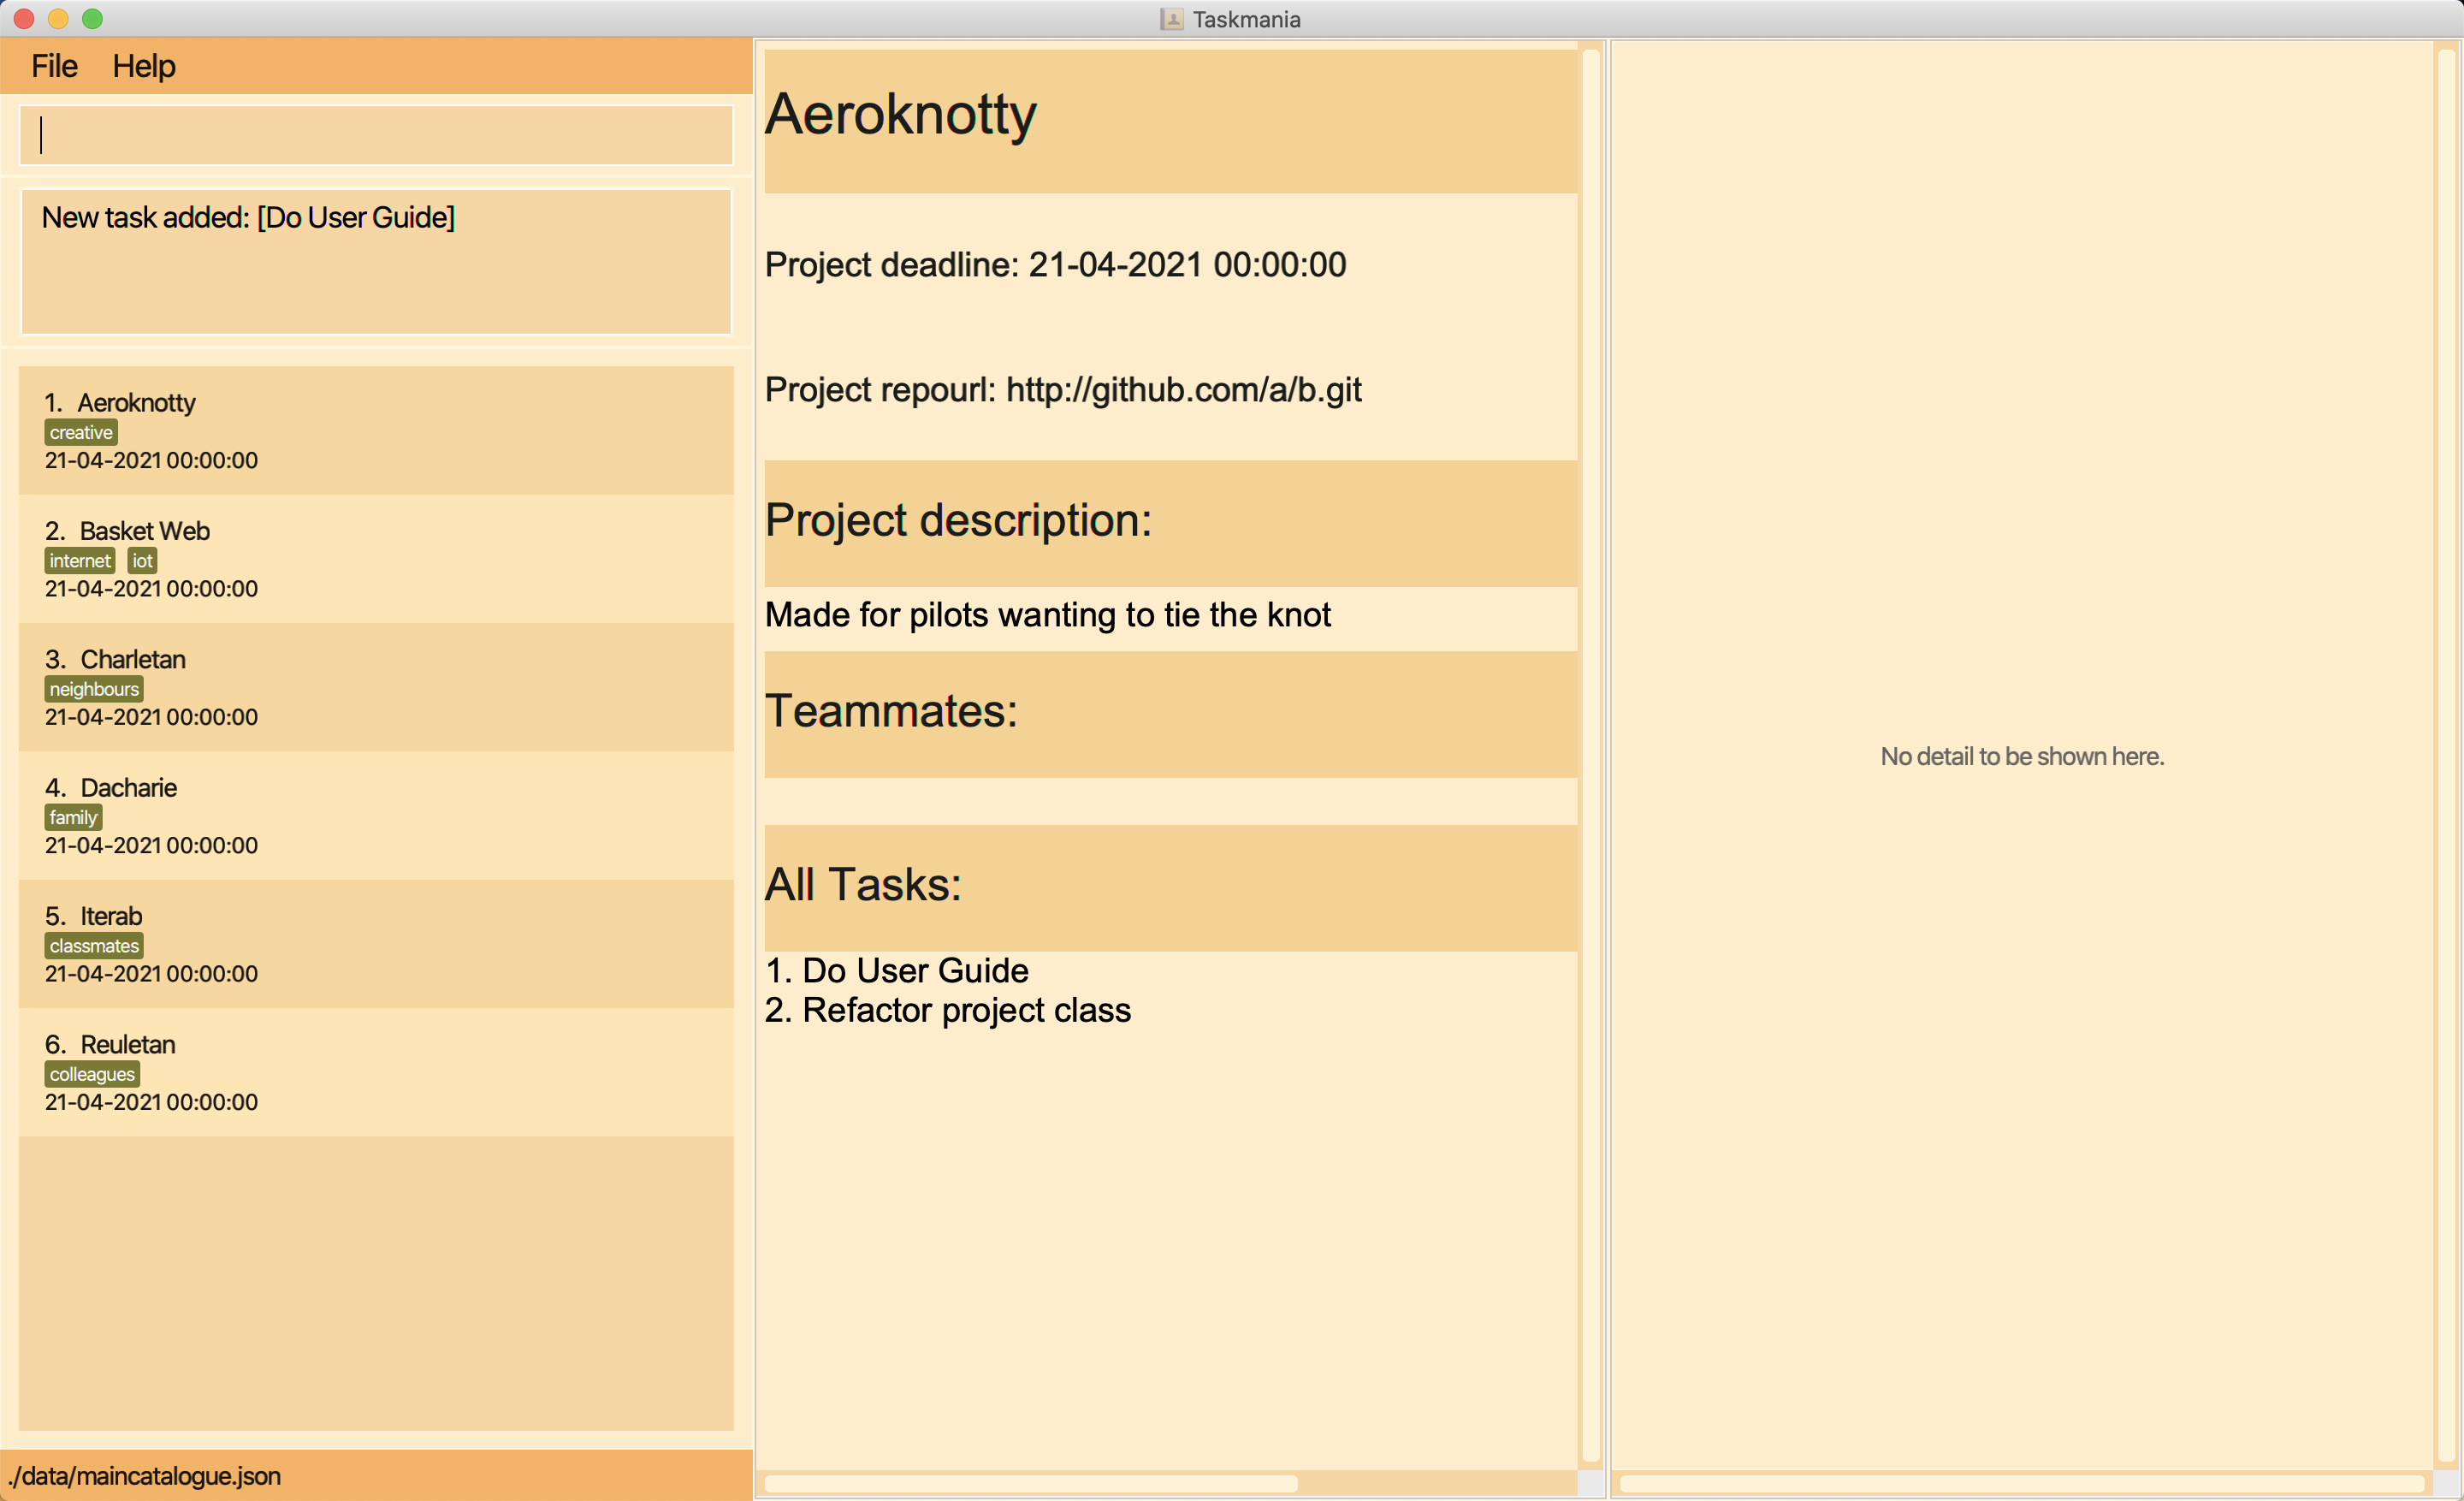This screenshot has height=1501, width=2464.
Task: Click 'No detail to be shown here.' text
Action: click(x=2022, y=756)
